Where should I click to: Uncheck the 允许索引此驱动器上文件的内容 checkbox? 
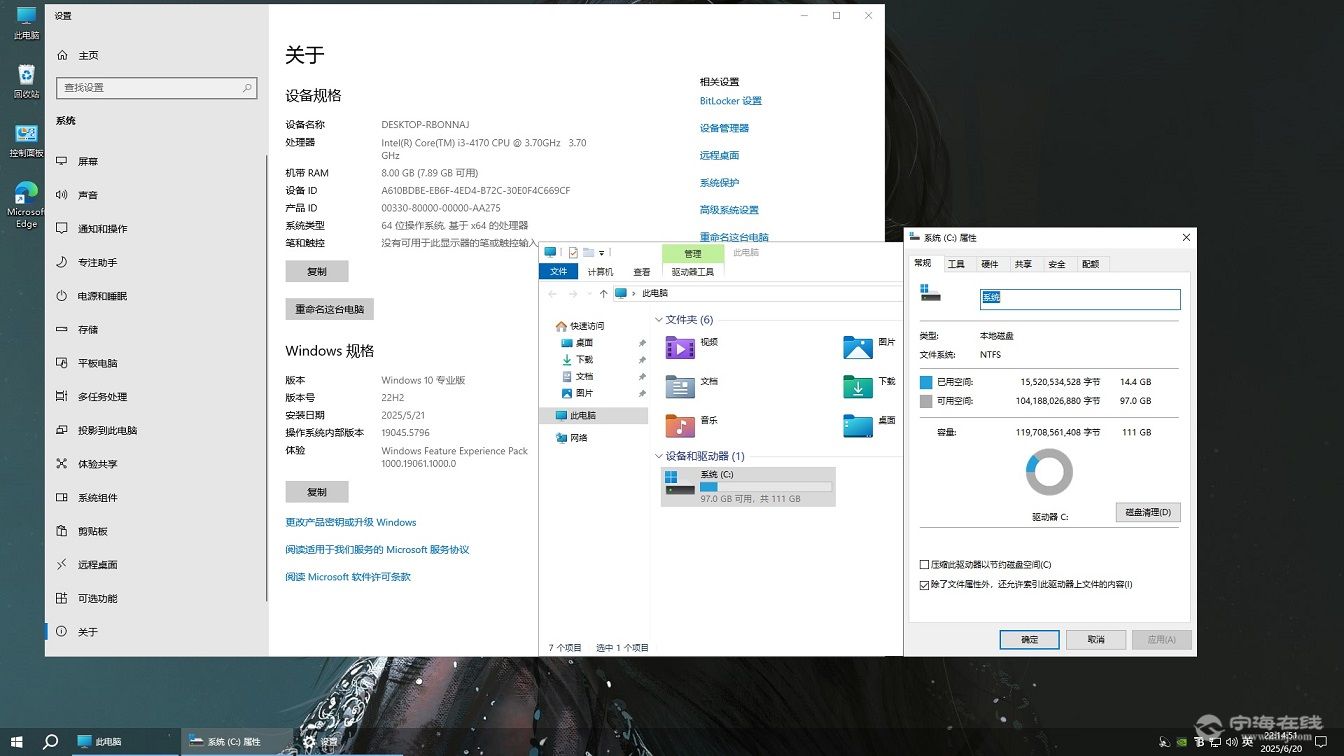(x=924, y=585)
